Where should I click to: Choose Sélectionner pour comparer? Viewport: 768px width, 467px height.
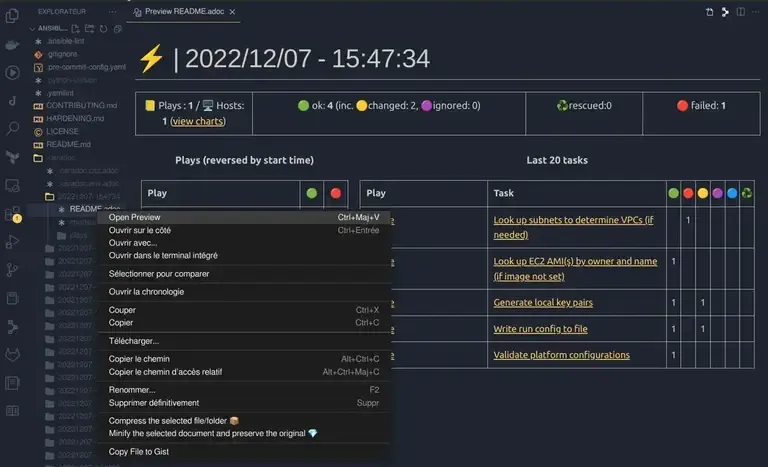click(244, 274)
